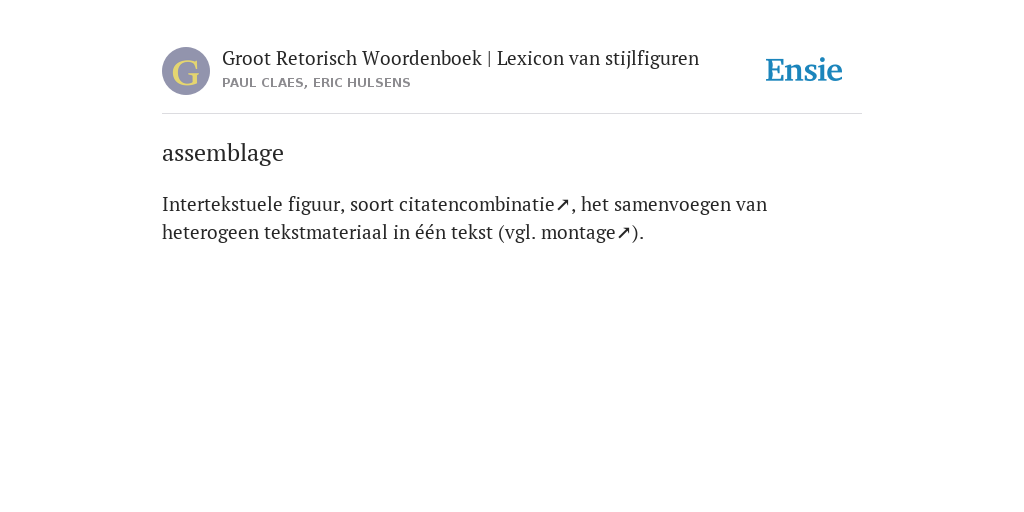Click the round G avatar icon
Screen dimensions: 1024x512
coord(186,71)
